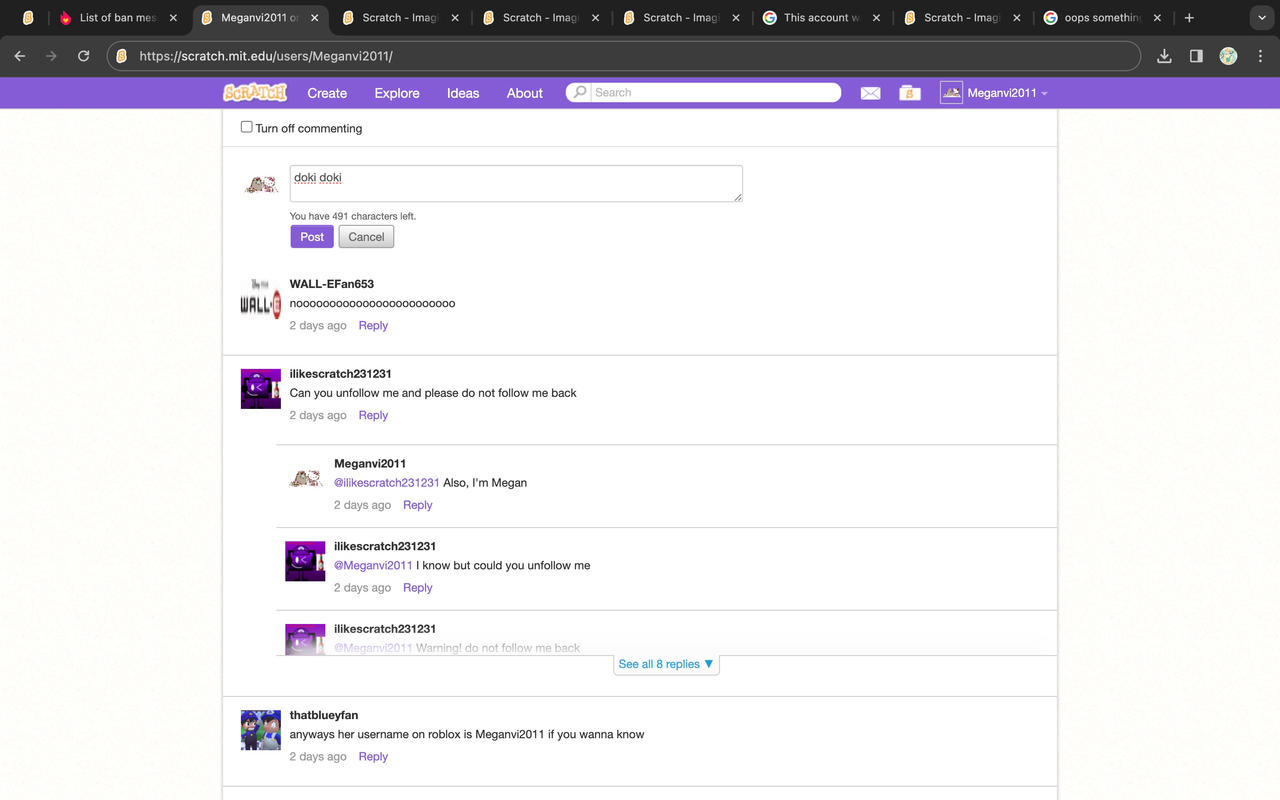Open WALL-EFan653's profile picture

tap(260, 298)
